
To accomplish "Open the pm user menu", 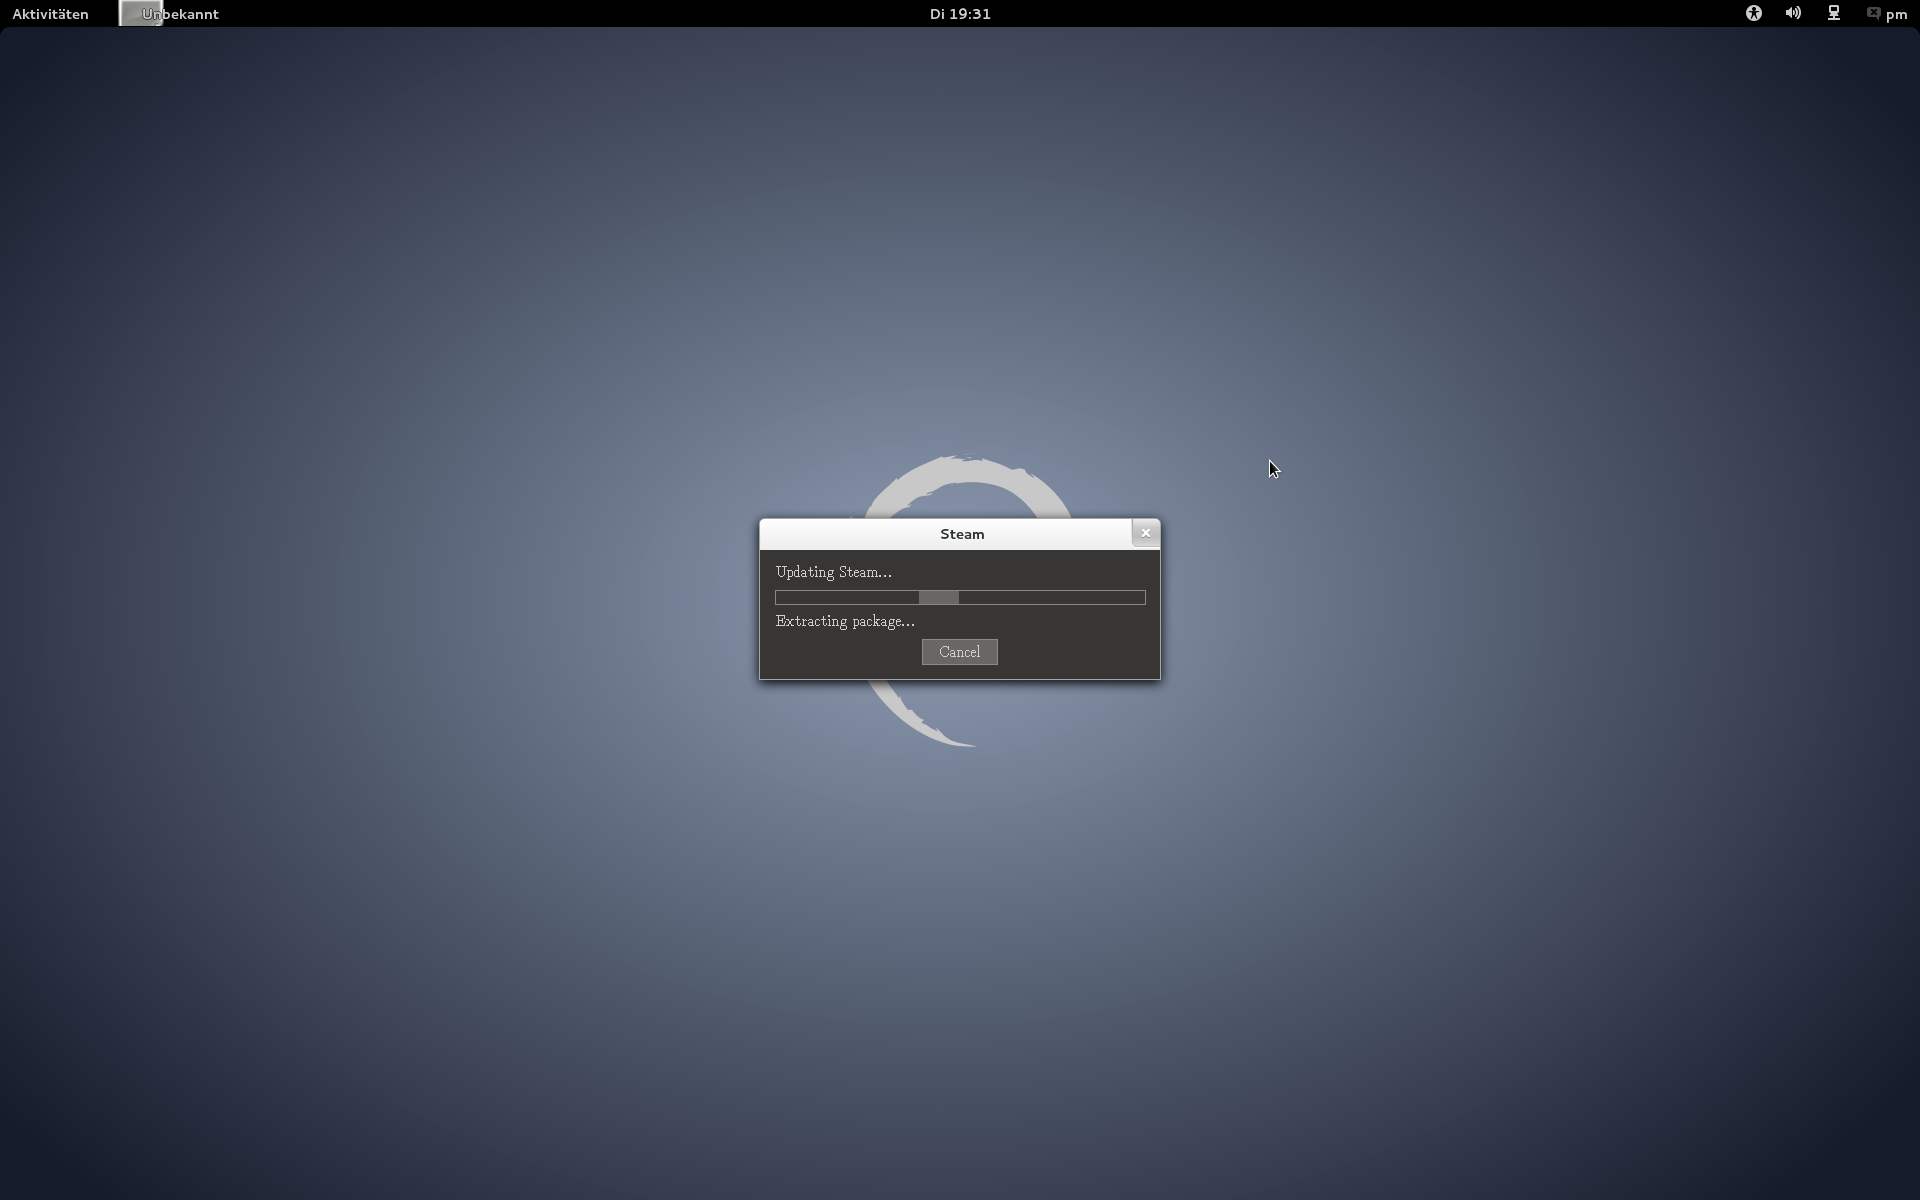I will [1887, 14].
